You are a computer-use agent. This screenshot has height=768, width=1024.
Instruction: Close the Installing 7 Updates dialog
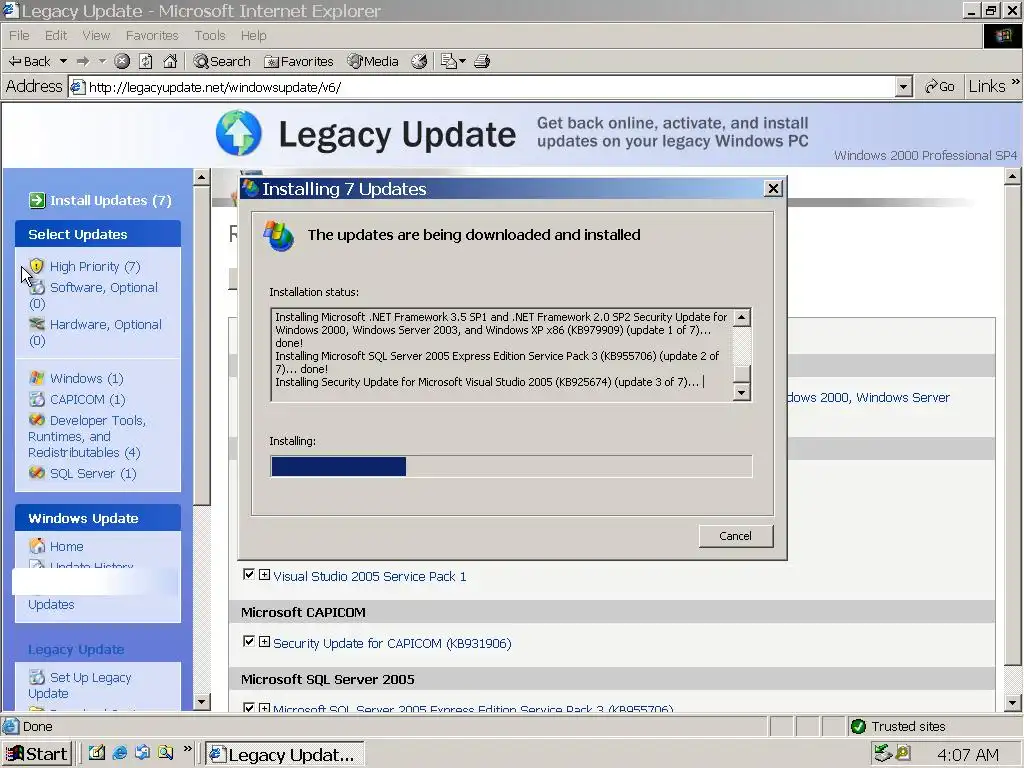pyautogui.click(x=773, y=189)
